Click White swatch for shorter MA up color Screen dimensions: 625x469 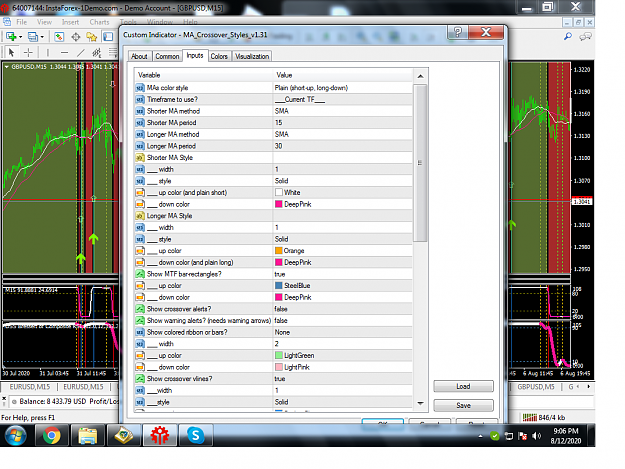tap(279, 192)
